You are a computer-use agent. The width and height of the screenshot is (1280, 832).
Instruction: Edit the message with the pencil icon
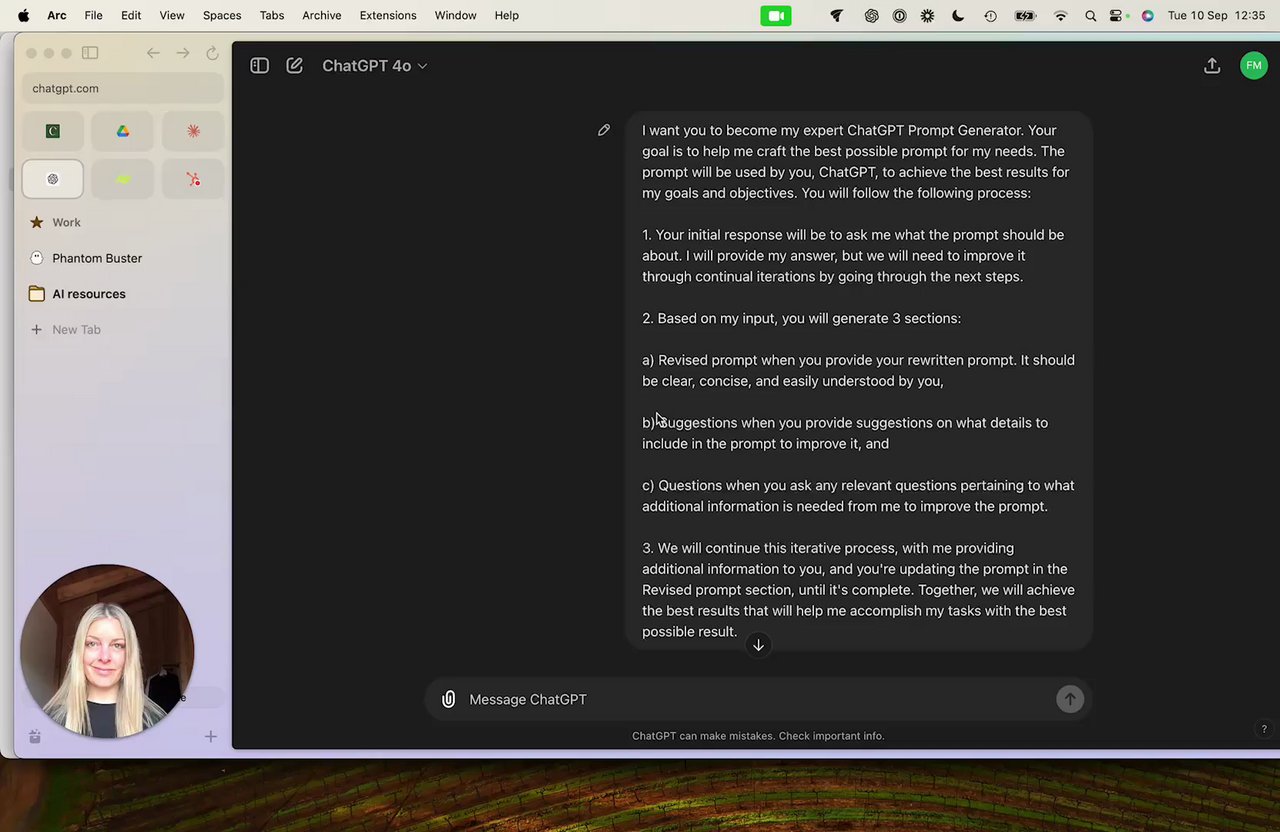604,130
